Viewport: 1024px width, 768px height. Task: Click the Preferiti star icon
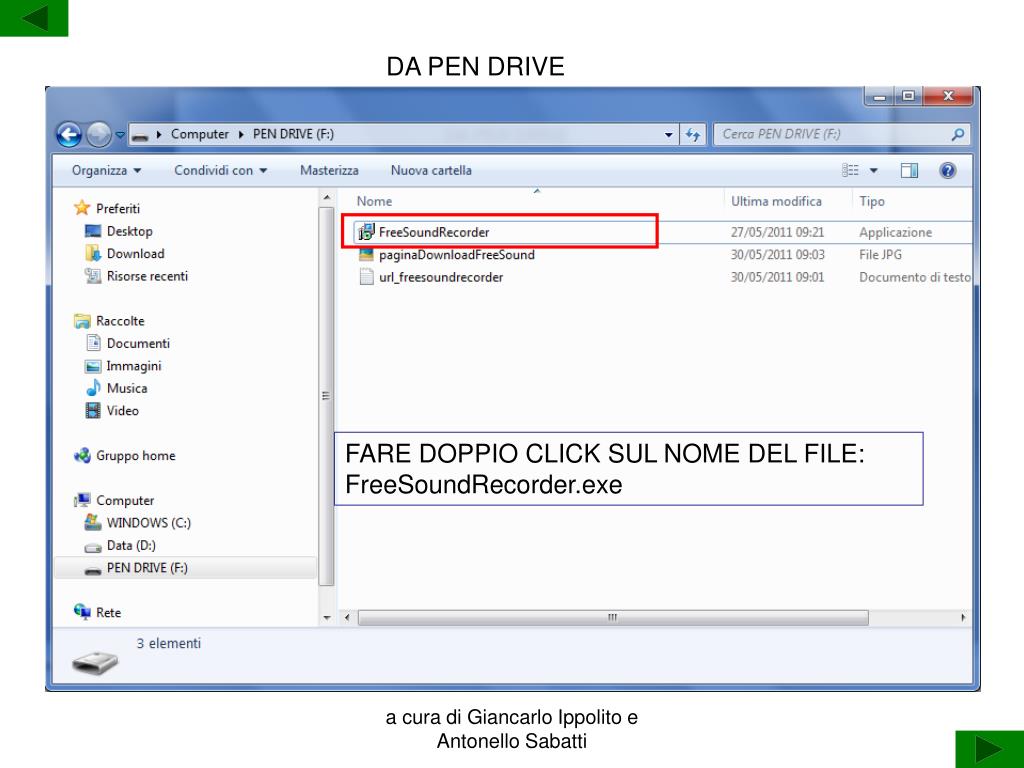(82, 208)
